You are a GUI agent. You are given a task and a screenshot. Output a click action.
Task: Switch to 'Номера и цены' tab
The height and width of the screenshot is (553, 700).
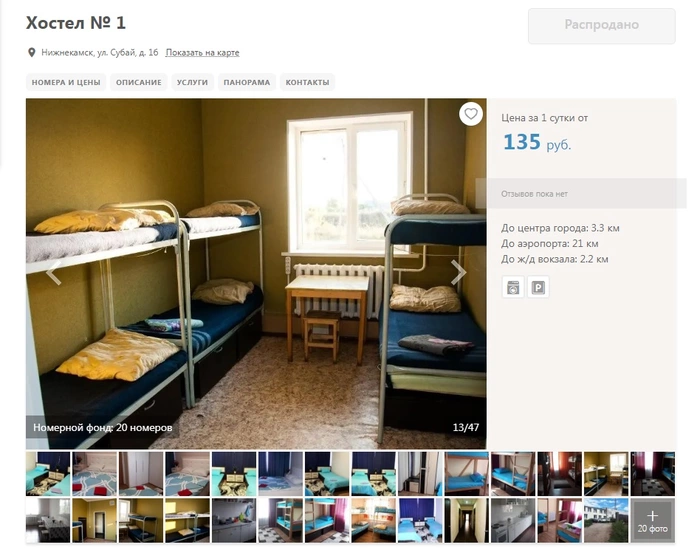coord(66,82)
